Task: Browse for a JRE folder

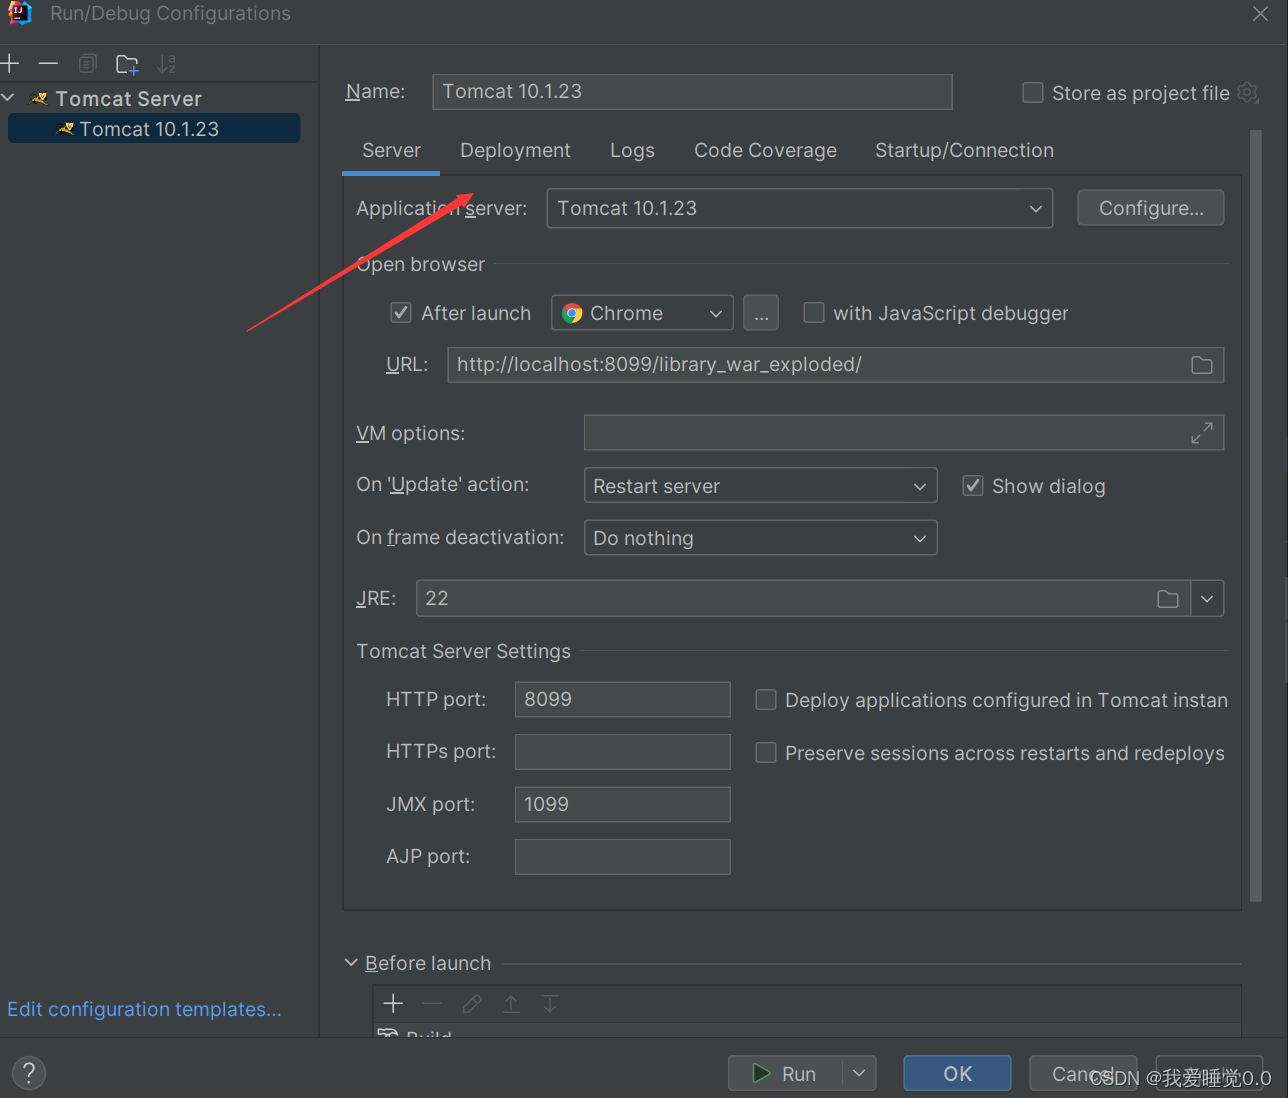Action: [x=1168, y=599]
